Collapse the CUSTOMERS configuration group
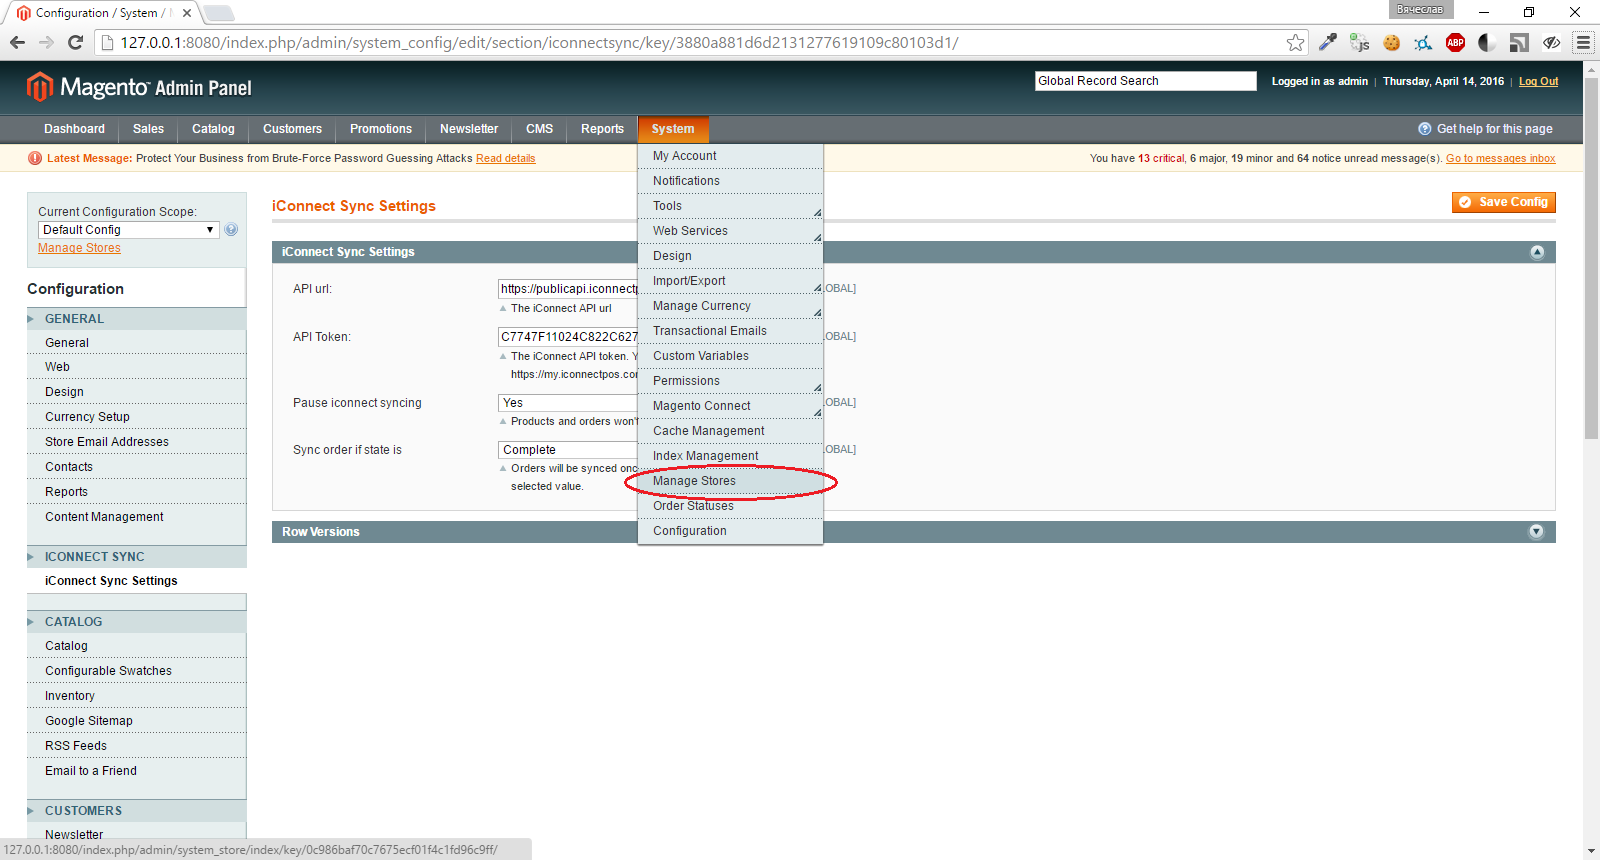Viewport: 1600px width, 860px height. click(136, 811)
